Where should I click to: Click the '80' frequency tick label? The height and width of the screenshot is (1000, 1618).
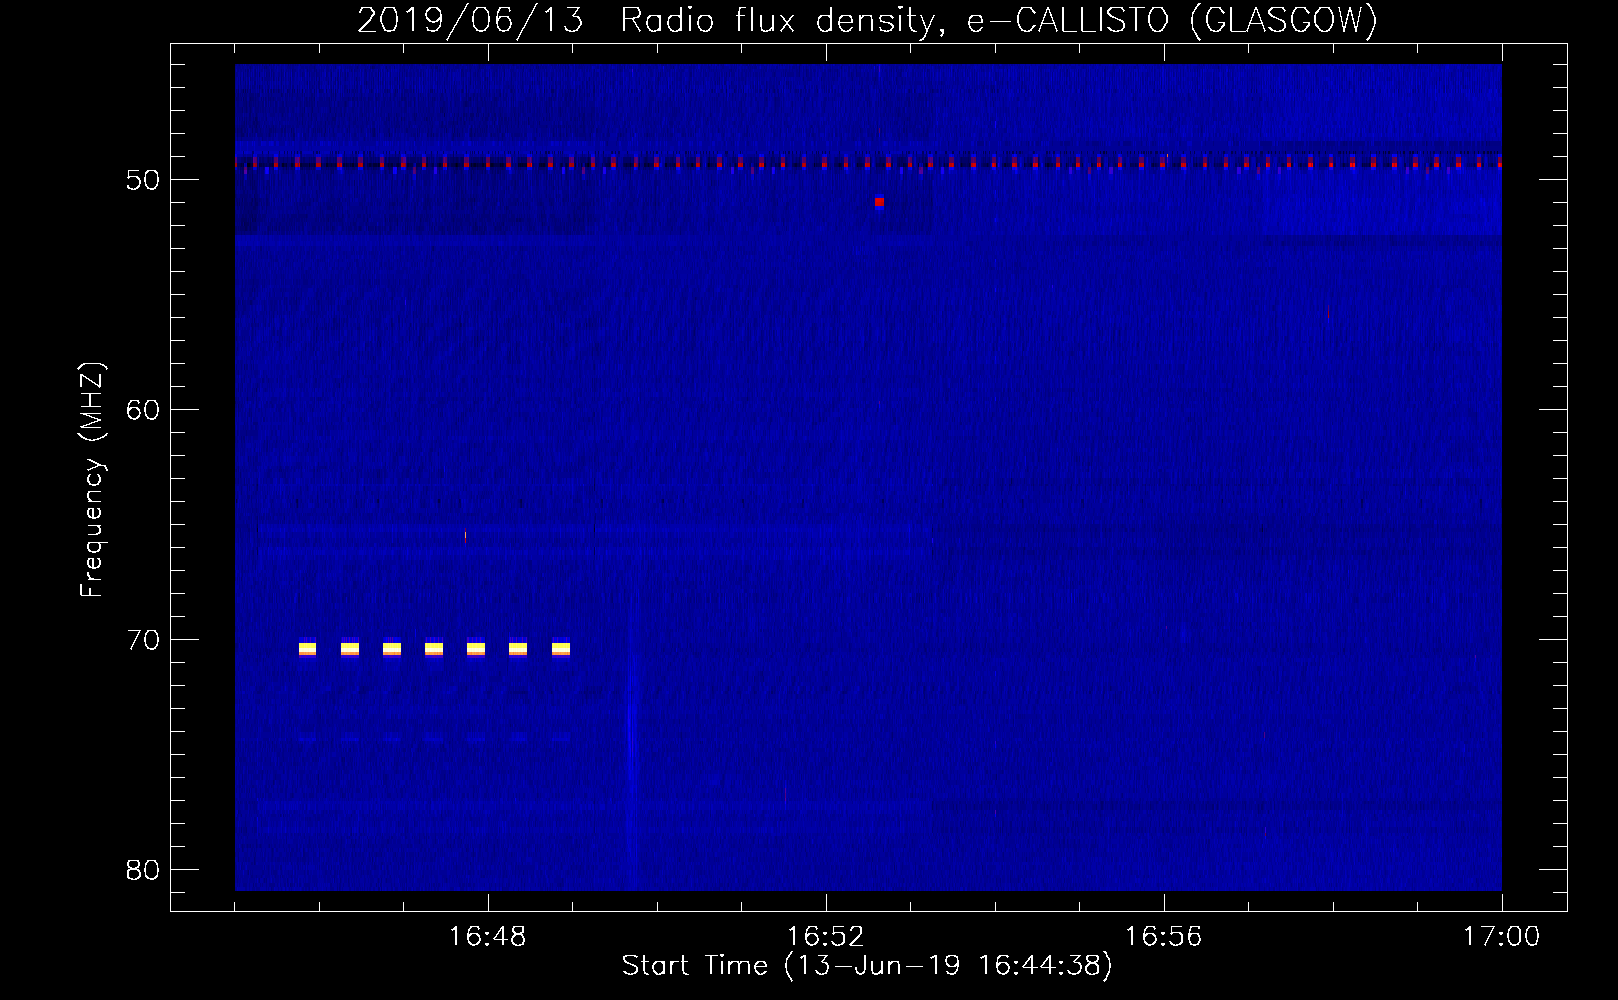[143, 870]
